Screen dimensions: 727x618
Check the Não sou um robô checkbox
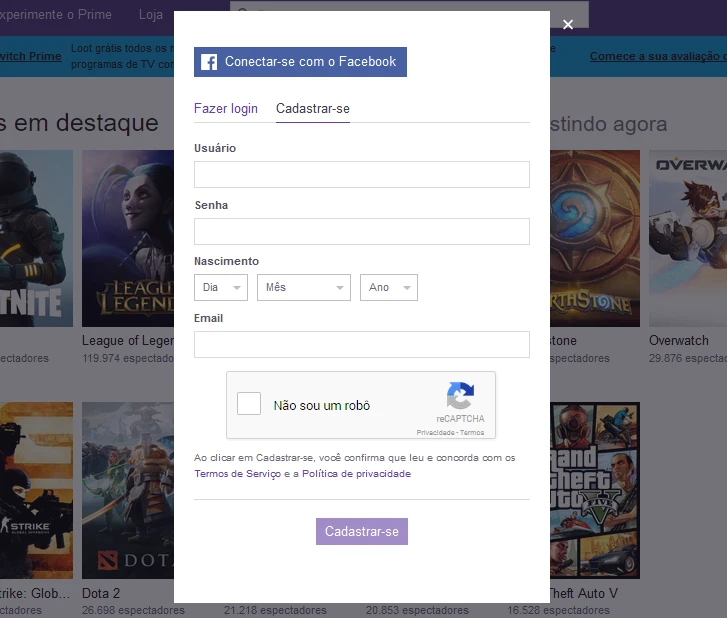pos(249,403)
